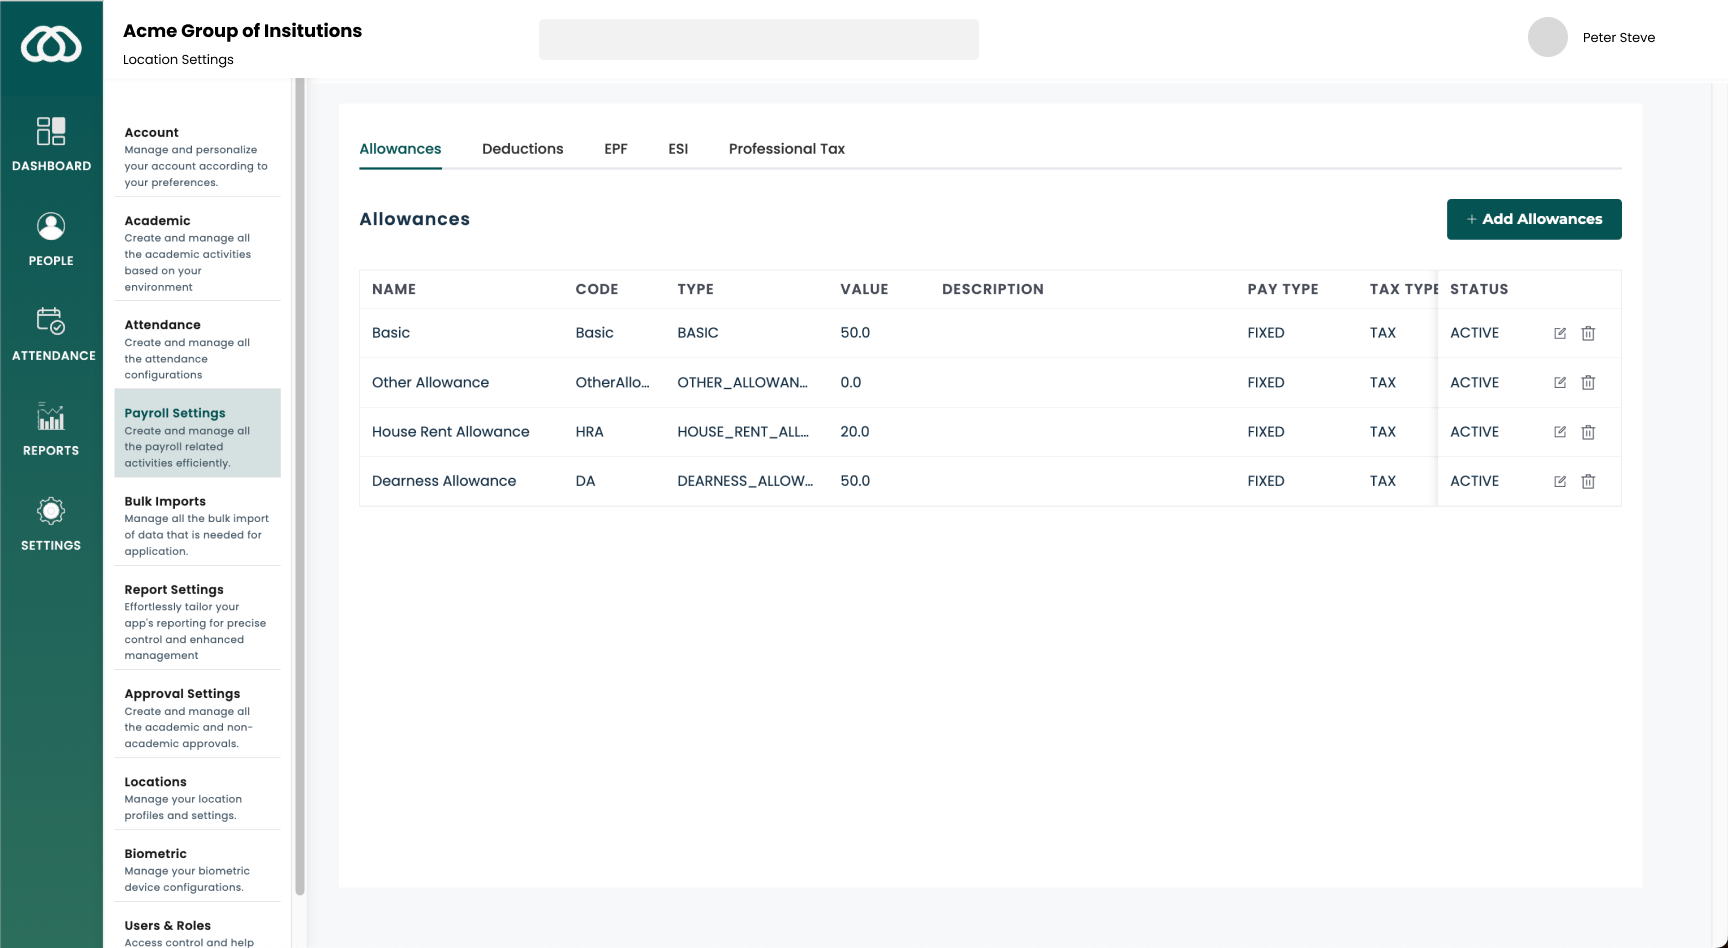Click the Dearness Allowance name cell
Screen dimensions: 1728x948
[x=444, y=481]
